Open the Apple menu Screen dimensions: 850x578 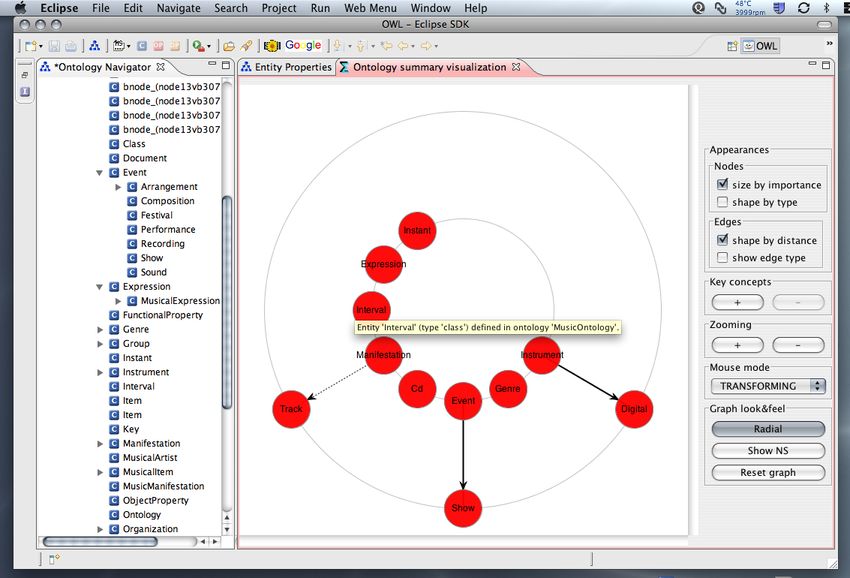point(21,8)
